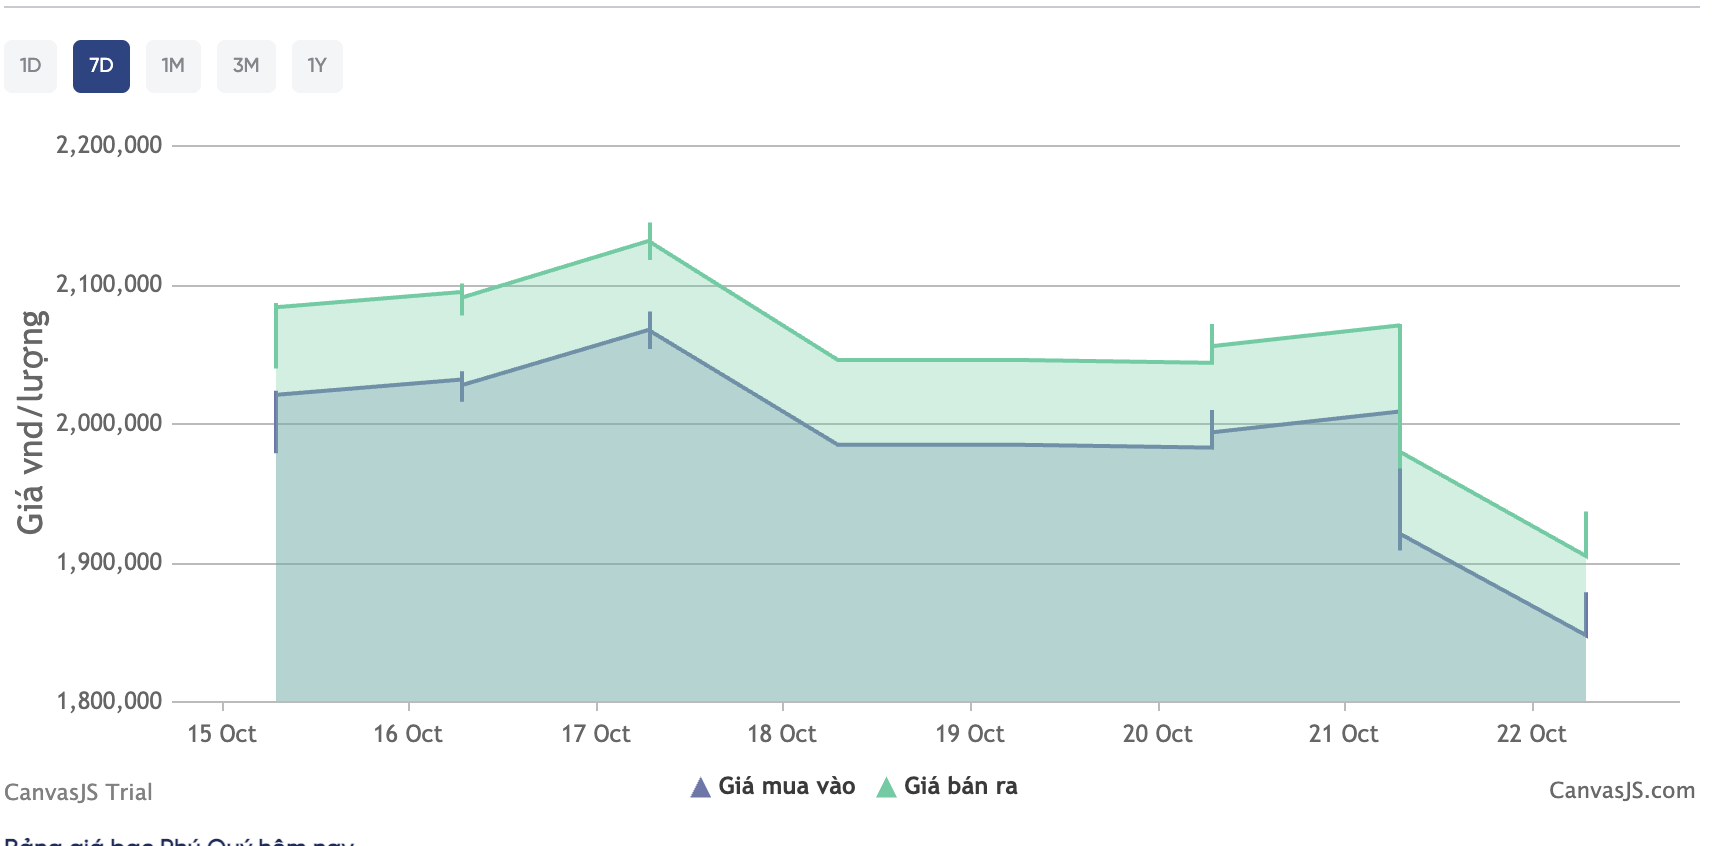This screenshot has height=846, width=1722.
Task: Toggle the Giá bán ra legend triangle
Action: 886,788
